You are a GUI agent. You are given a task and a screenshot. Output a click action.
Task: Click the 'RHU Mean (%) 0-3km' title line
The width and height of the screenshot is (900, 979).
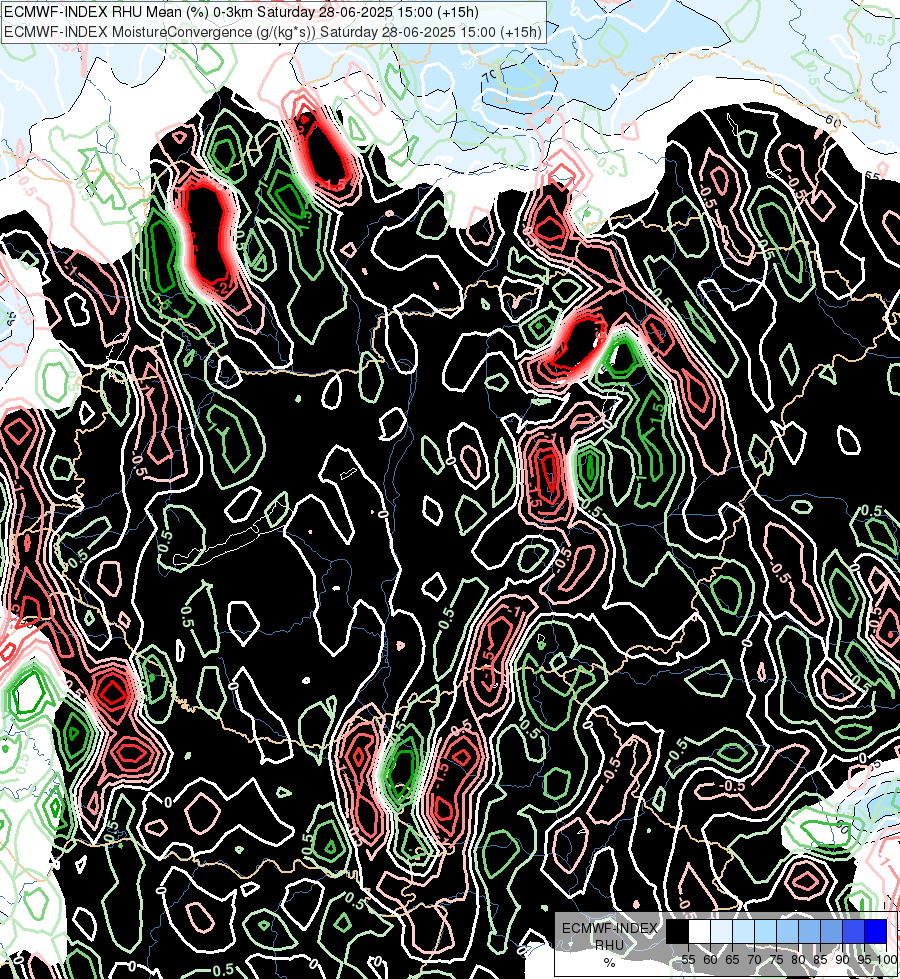(241, 12)
